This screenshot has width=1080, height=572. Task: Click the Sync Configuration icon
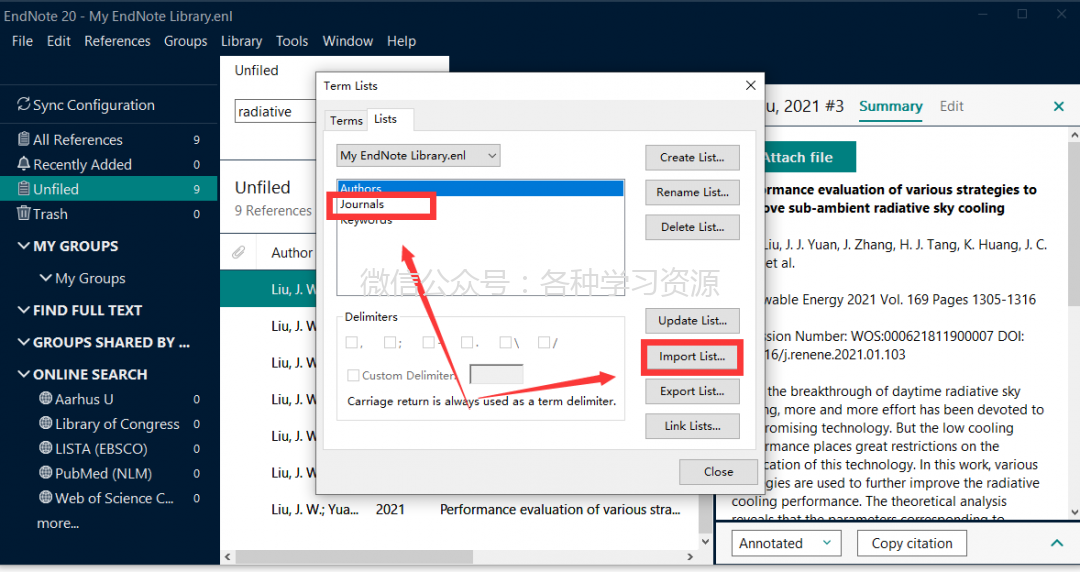pyautogui.click(x=23, y=104)
